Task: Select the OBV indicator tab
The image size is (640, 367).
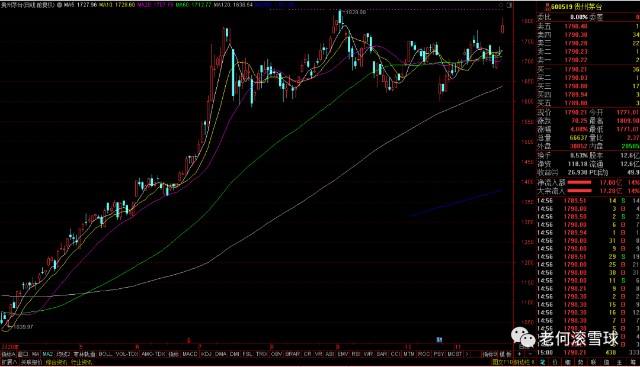Action: 276,354
